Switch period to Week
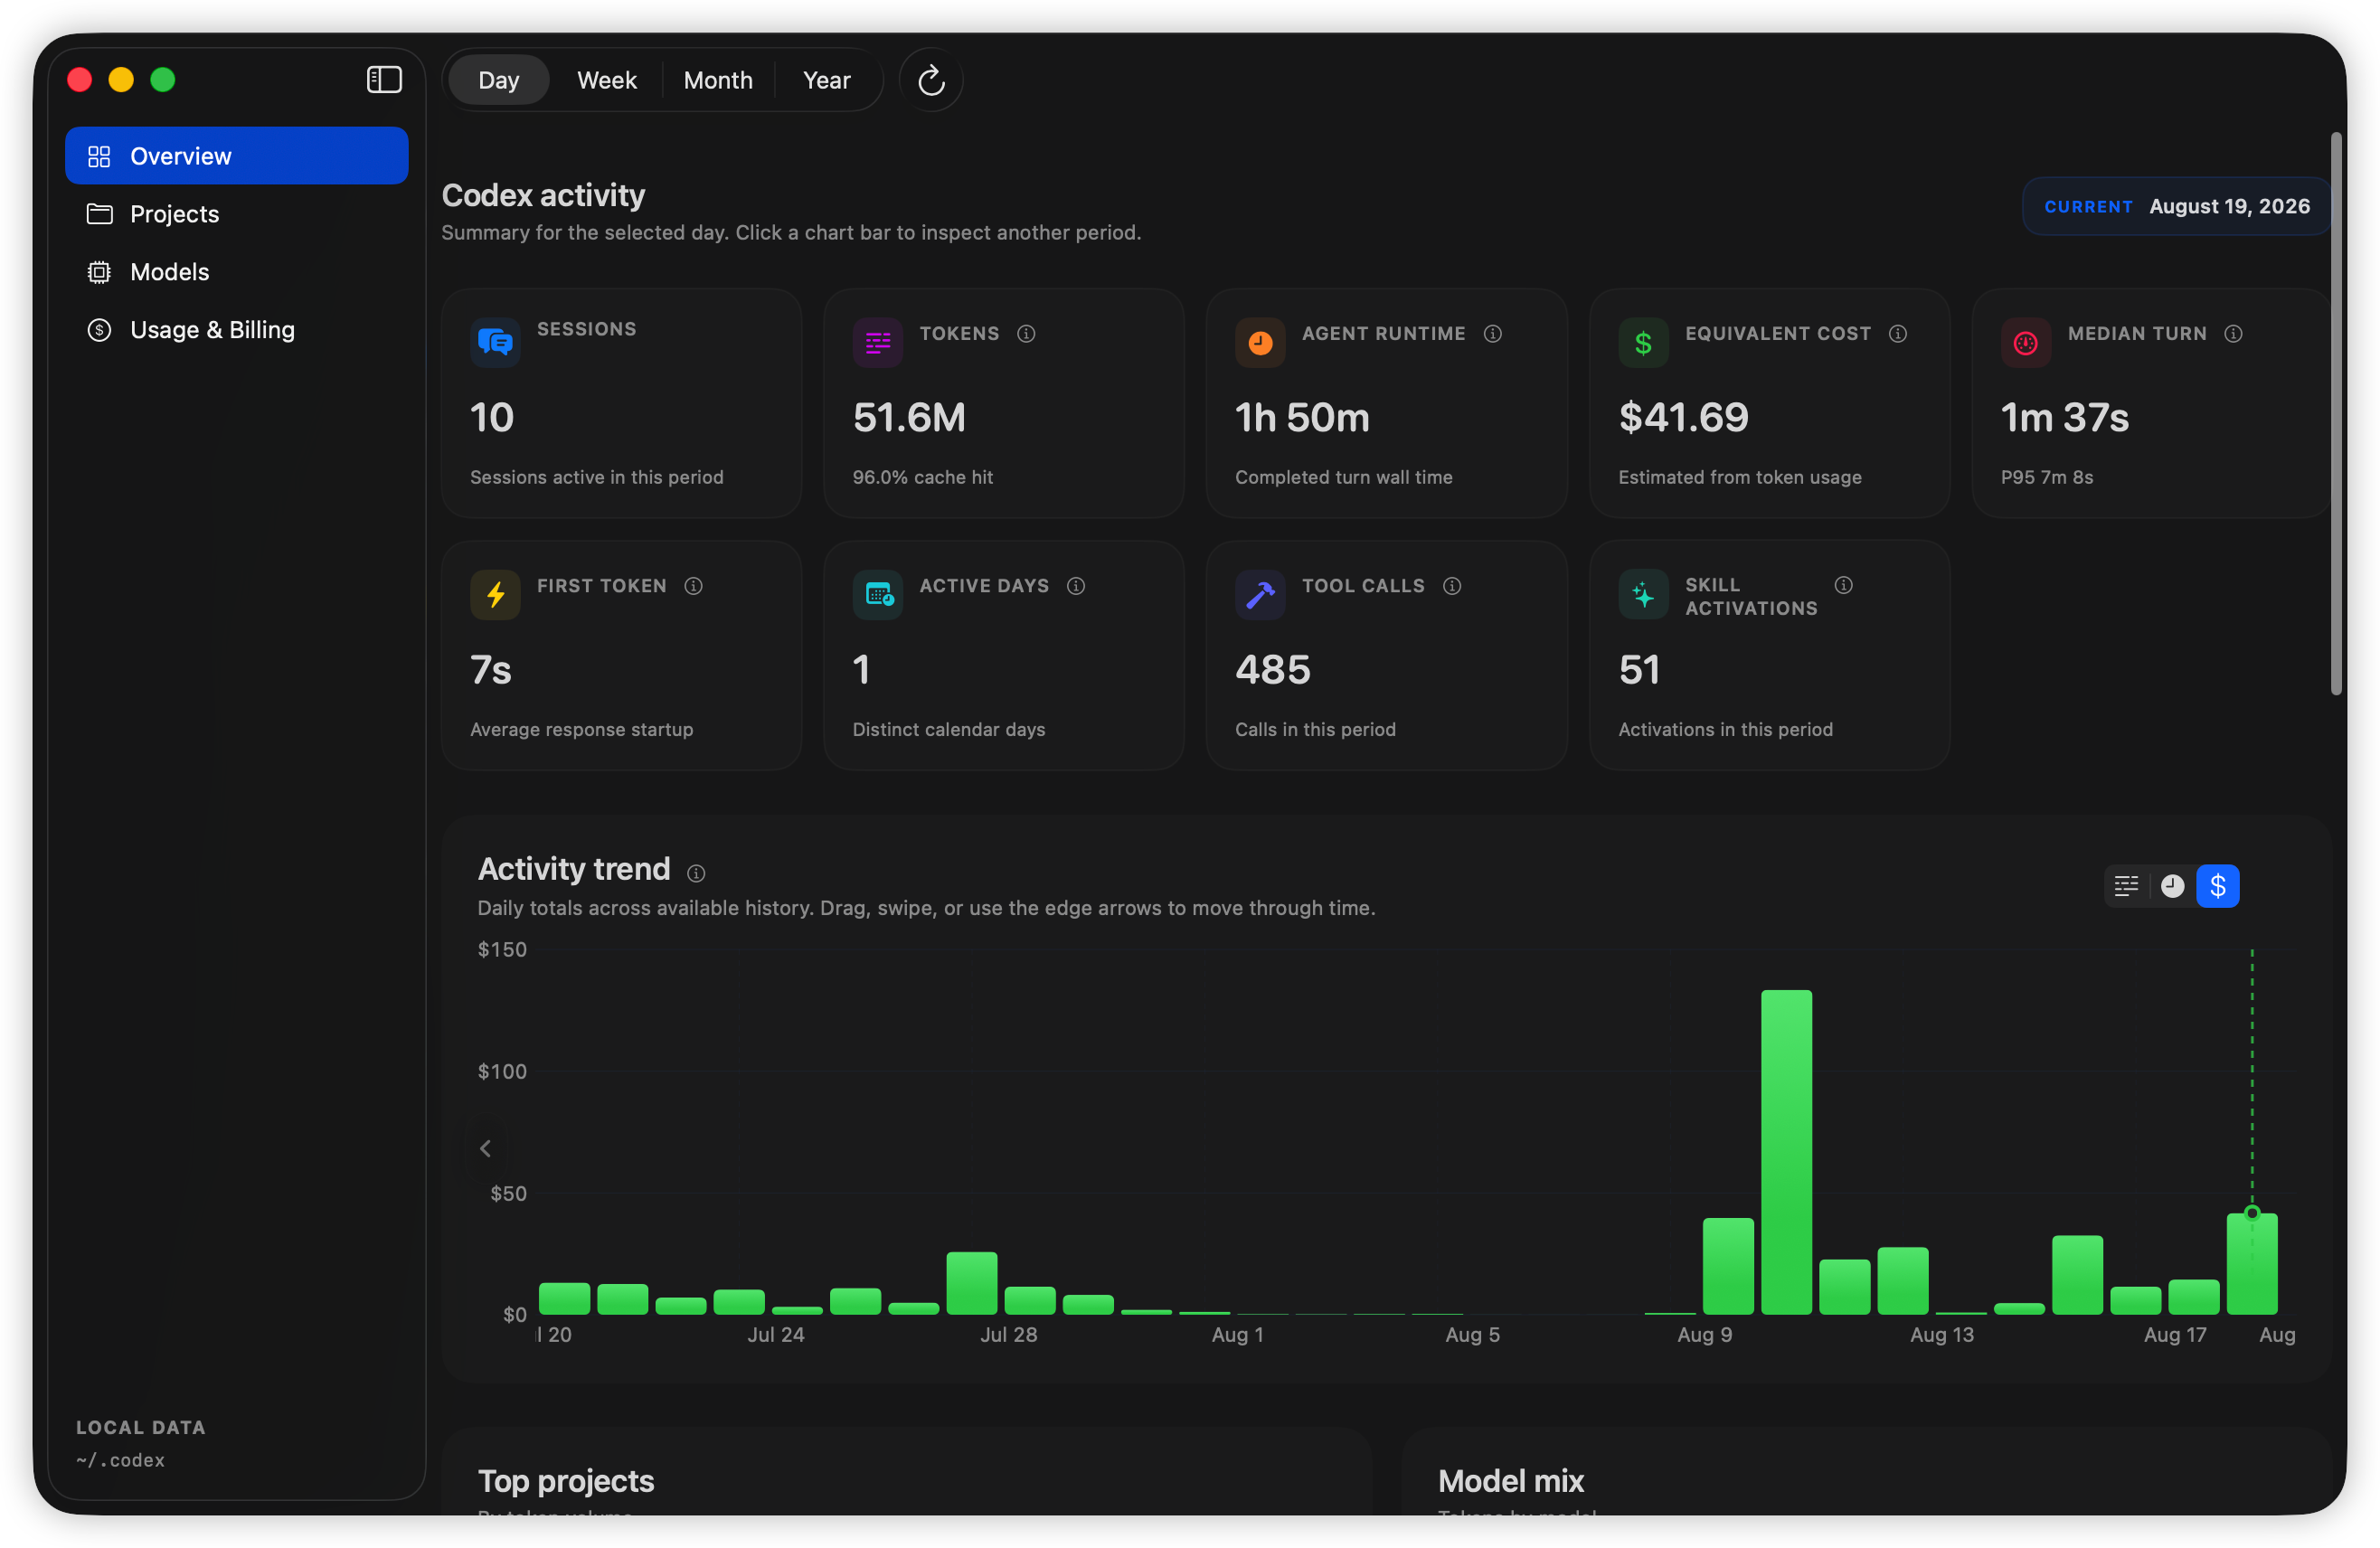 click(x=607, y=80)
